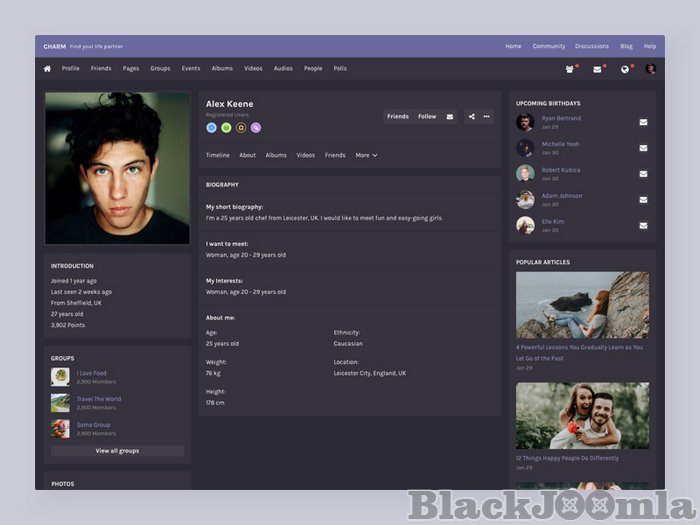Expand the More dropdown in profile tabs
The height and width of the screenshot is (525, 700).
pyautogui.click(x=366, y=155)
